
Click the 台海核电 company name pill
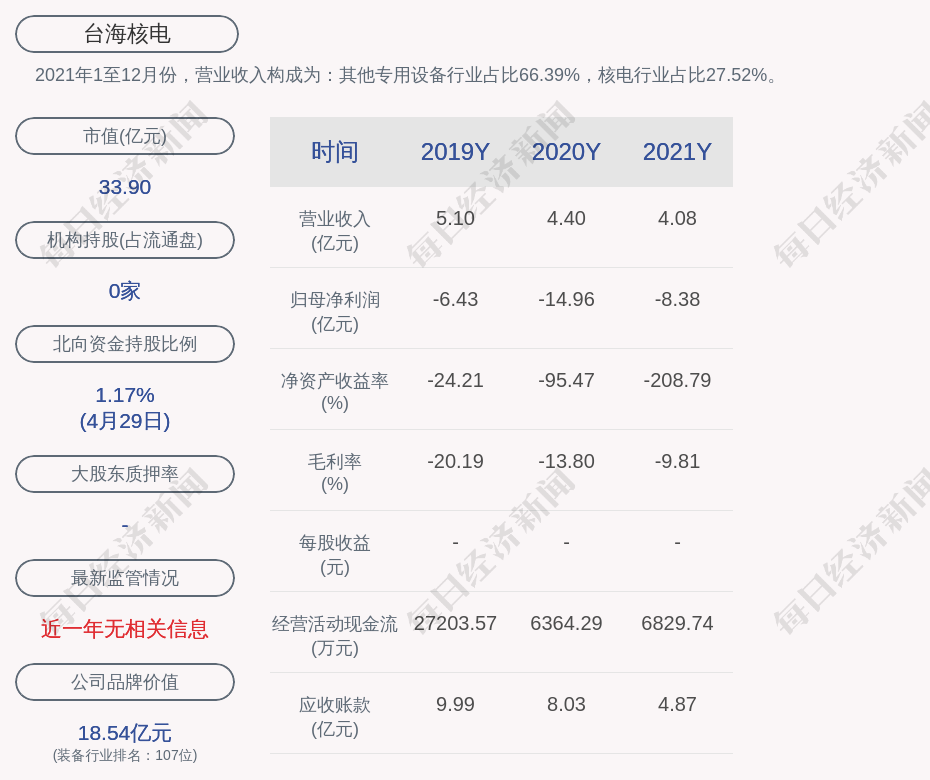click(x=127, y=34)
